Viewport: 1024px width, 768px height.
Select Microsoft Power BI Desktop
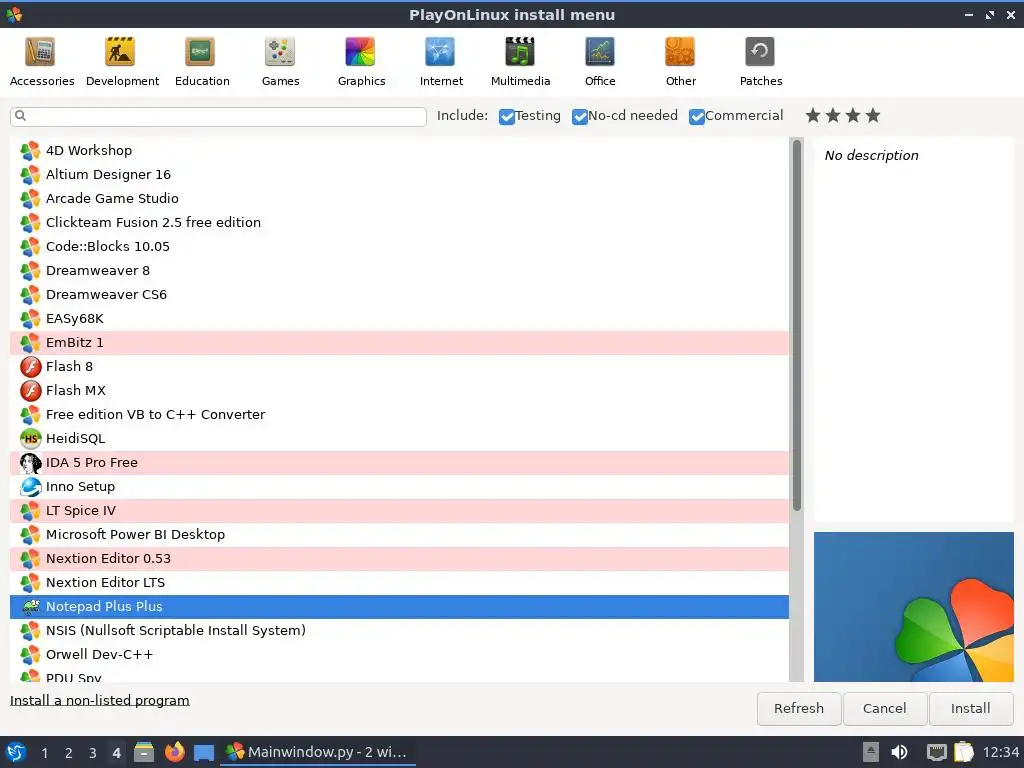[x=399, y=534]
